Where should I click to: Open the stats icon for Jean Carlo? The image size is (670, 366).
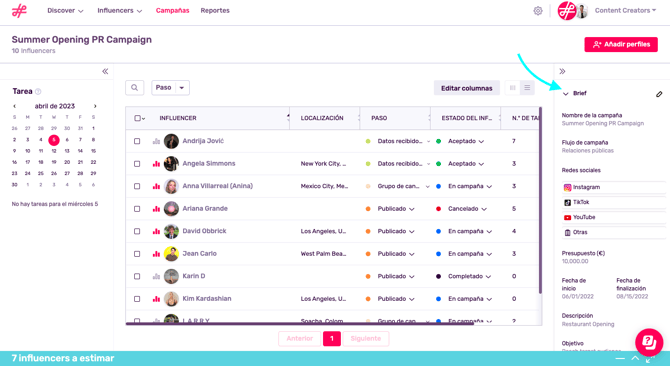156,254
